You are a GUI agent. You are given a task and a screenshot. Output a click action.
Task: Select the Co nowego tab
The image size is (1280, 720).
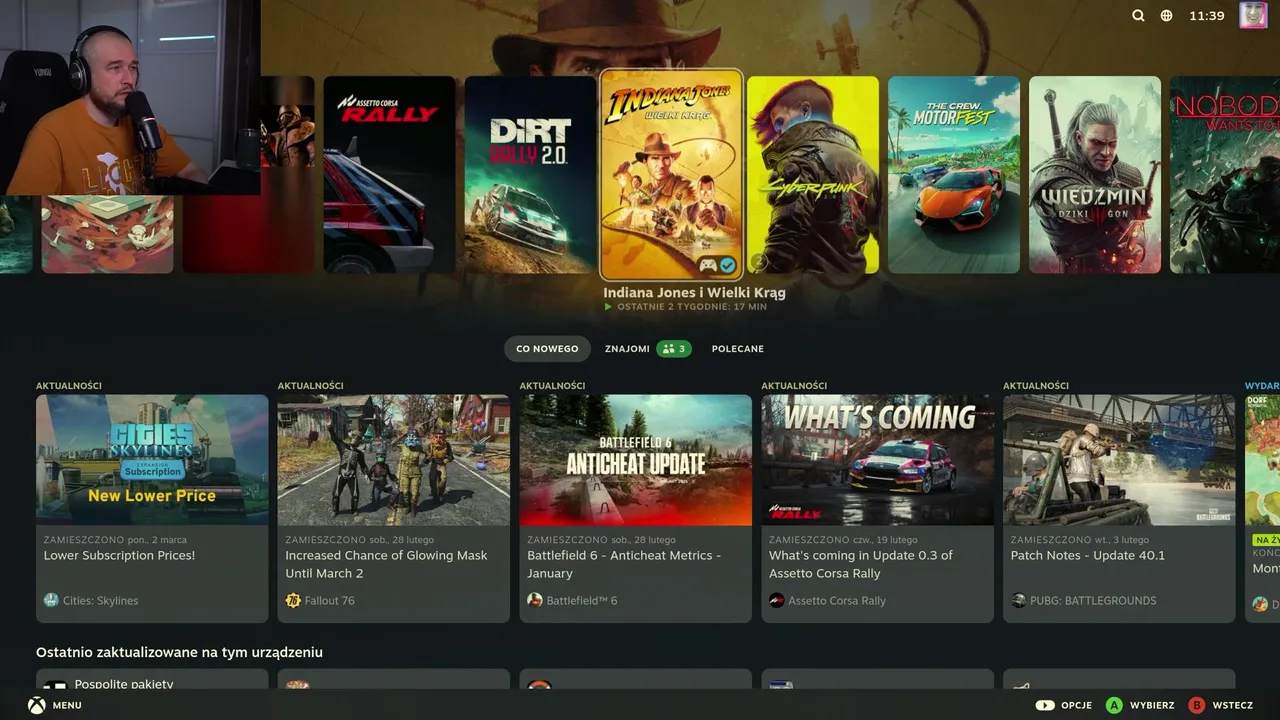547,349
